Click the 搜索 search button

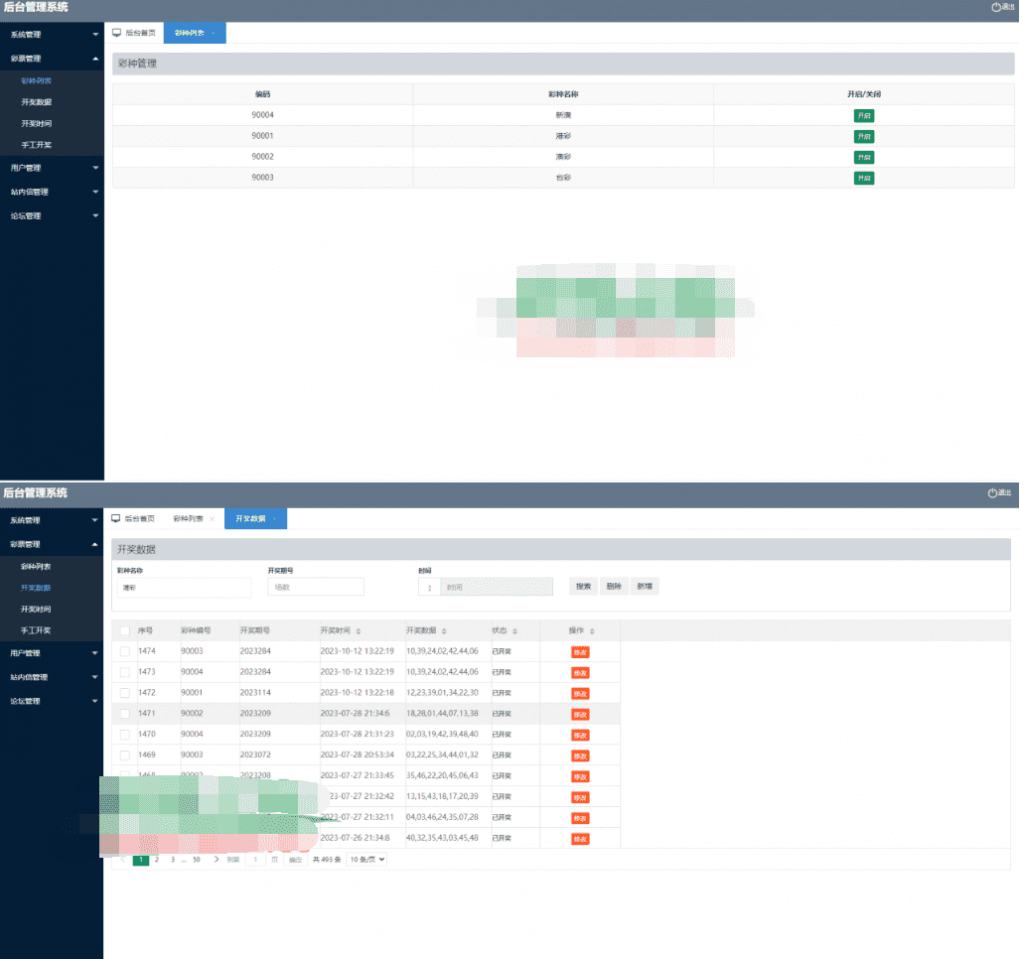pyautogui.click(x=583, y=587)
